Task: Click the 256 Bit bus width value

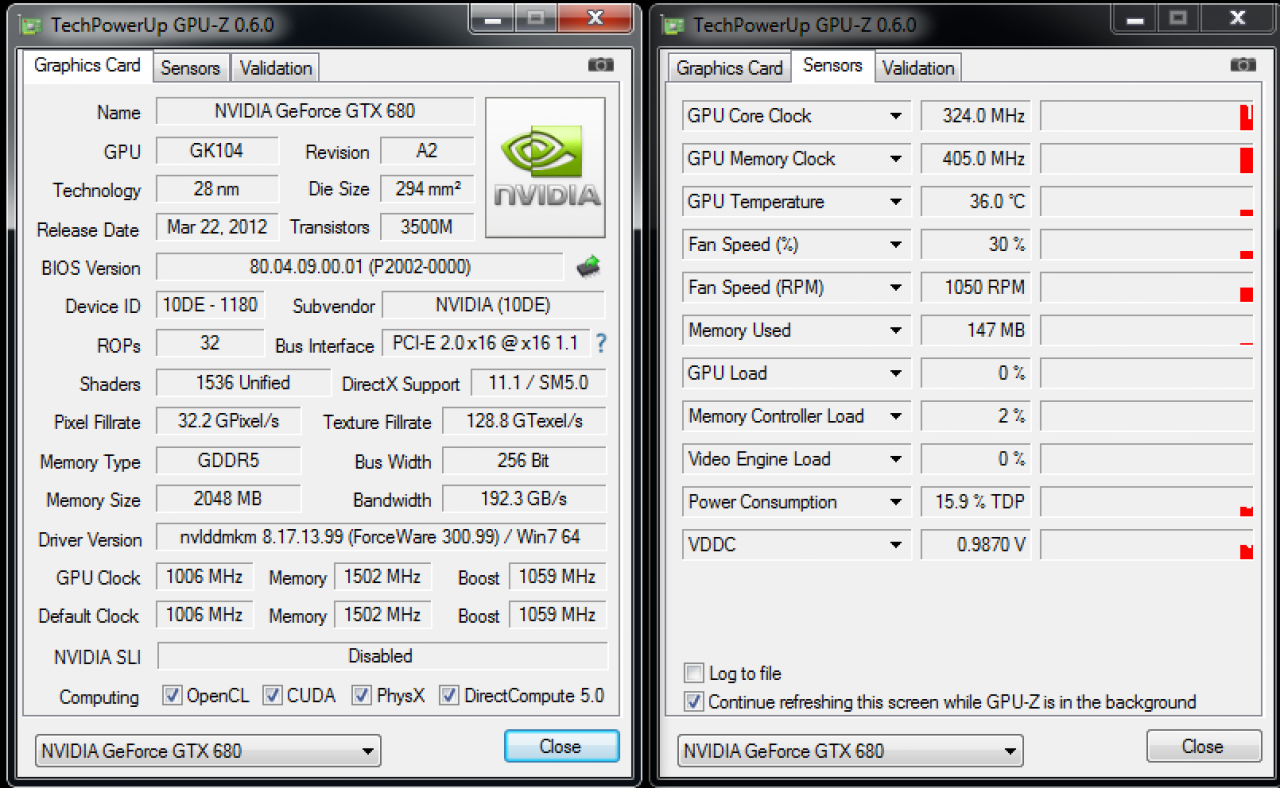Action: point(524,461)
